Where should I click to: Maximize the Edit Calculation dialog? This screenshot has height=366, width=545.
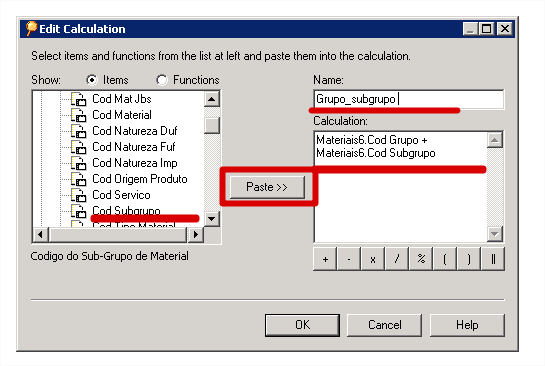pos(487,29)
